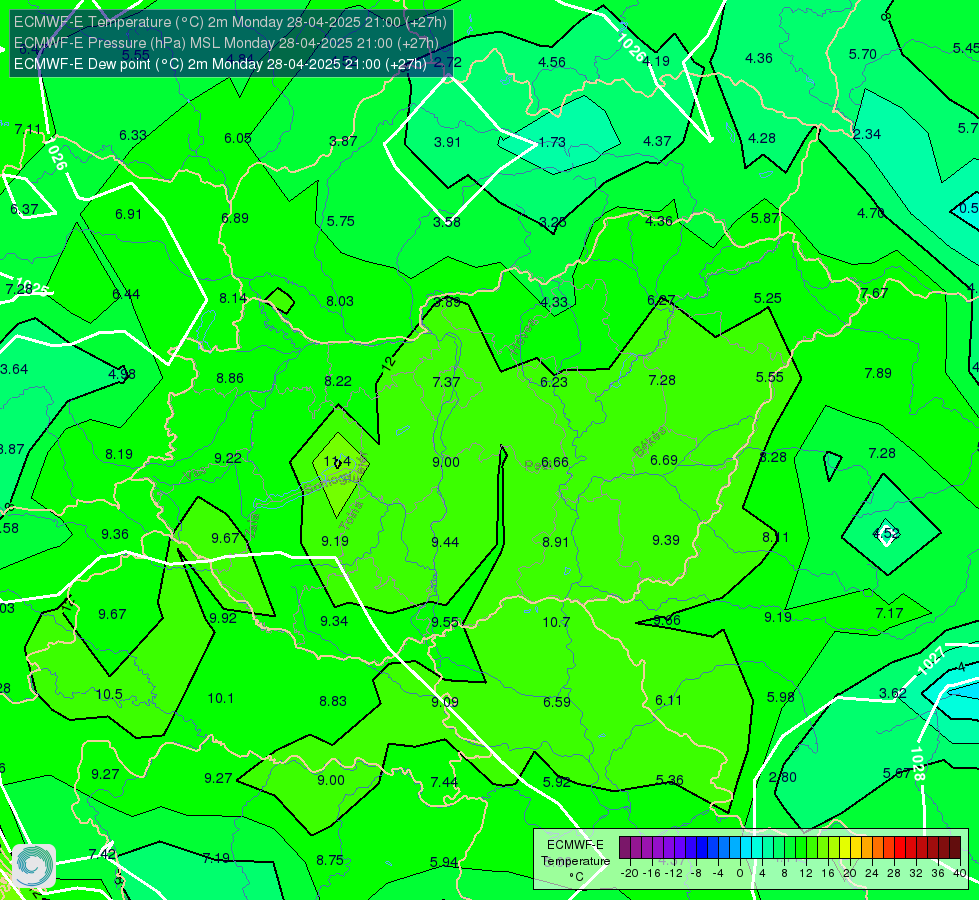Viewport: 979px width, 900px height.
Task: Click the map value '3.58'
Action: 447,222
